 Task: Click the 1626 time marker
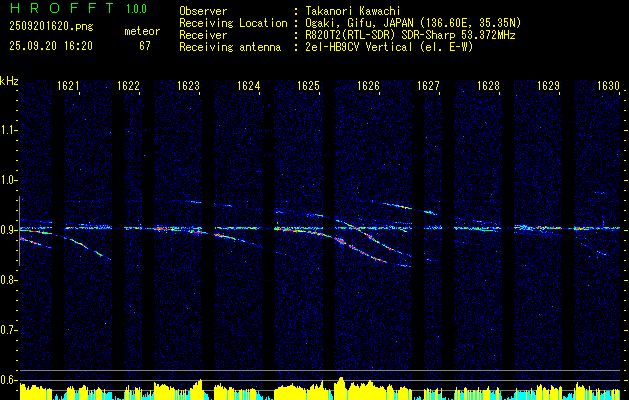tap(368, 86)
